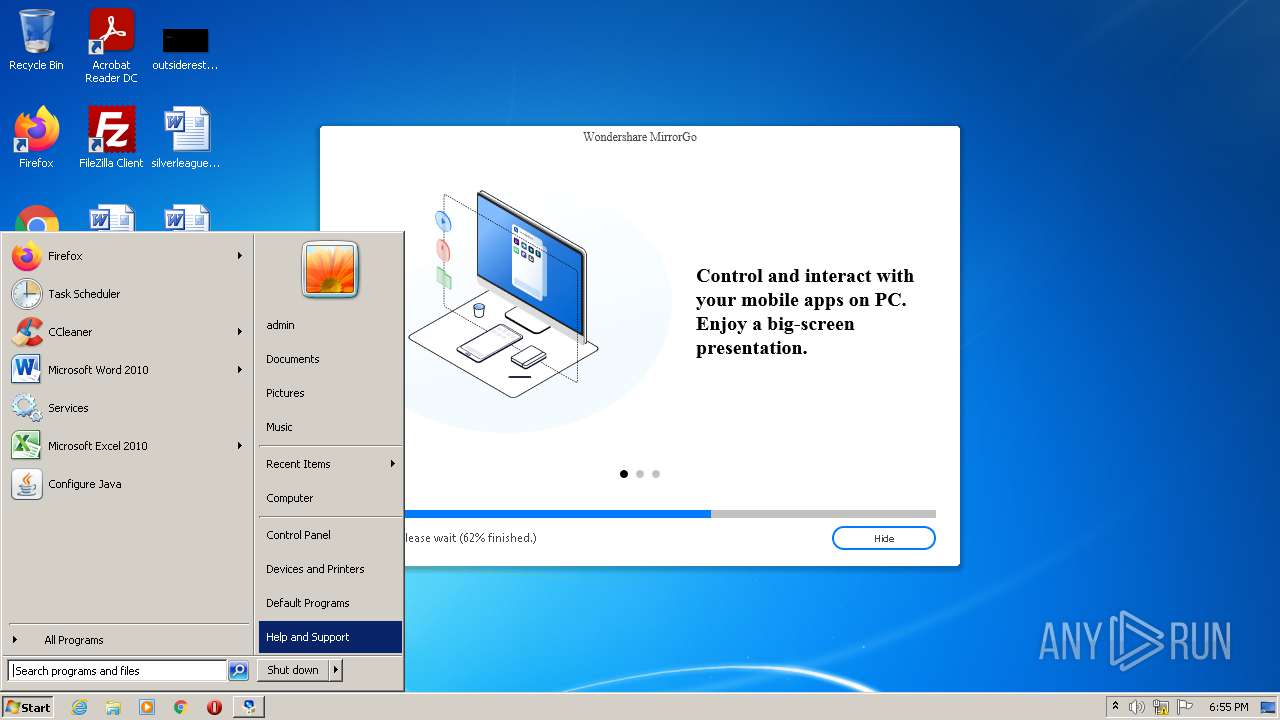Open Configure Java from Start menu

point(127,484)
